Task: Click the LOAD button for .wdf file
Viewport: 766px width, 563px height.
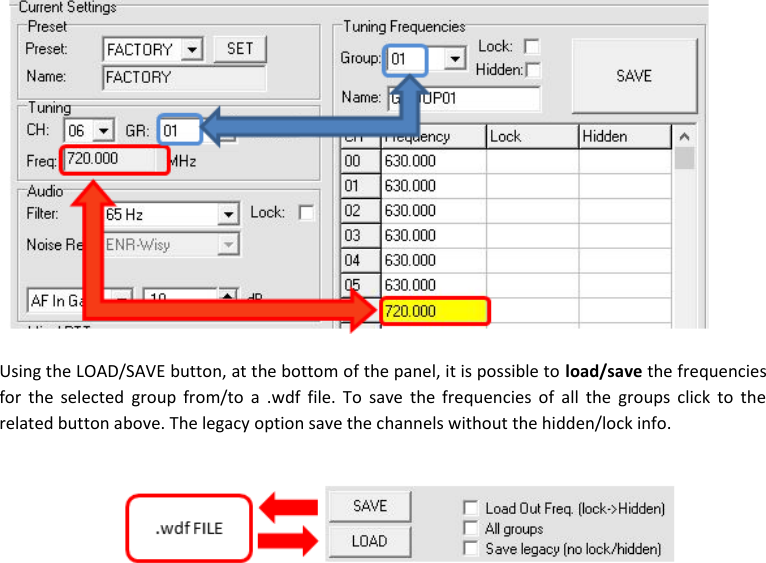Action: 370,541
